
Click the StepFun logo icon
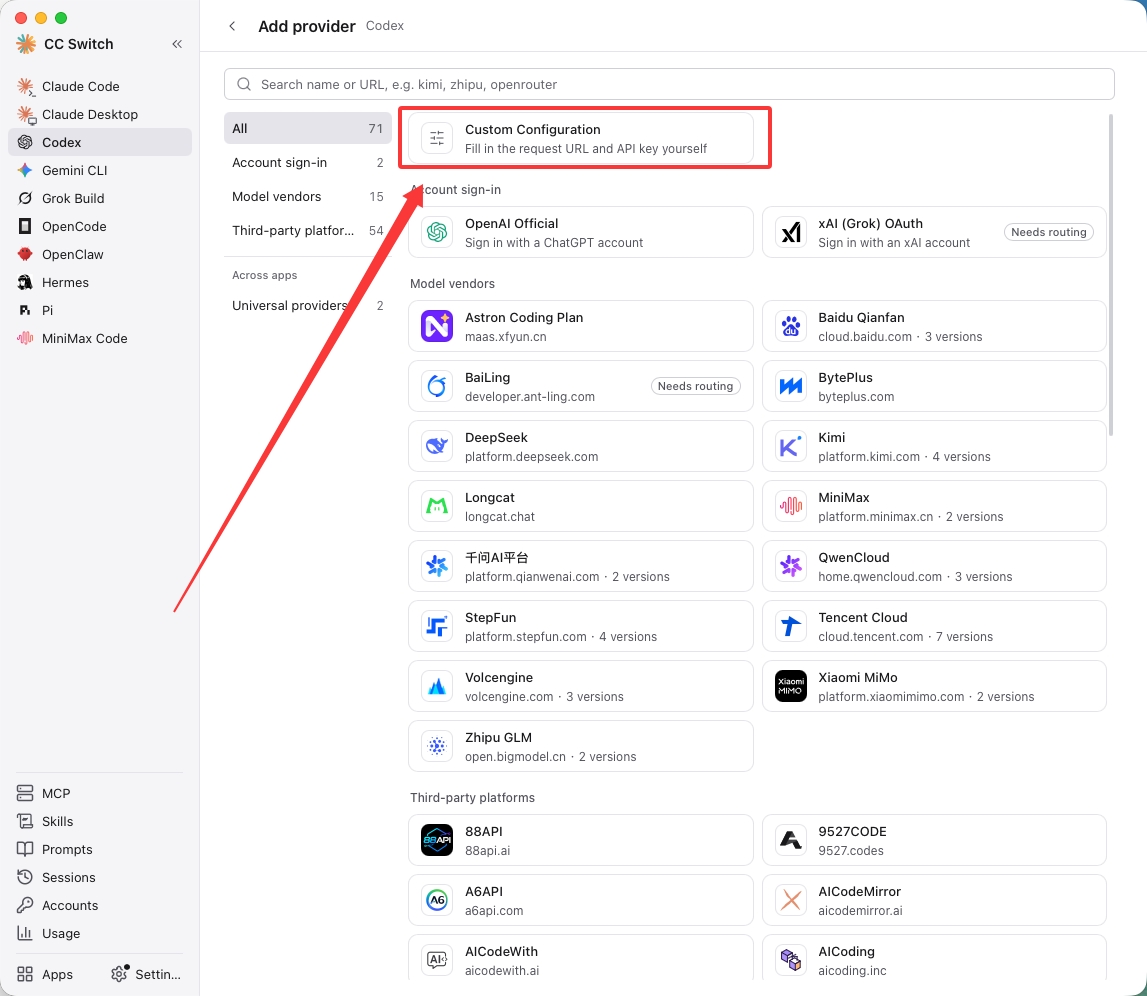coord(437,626)
